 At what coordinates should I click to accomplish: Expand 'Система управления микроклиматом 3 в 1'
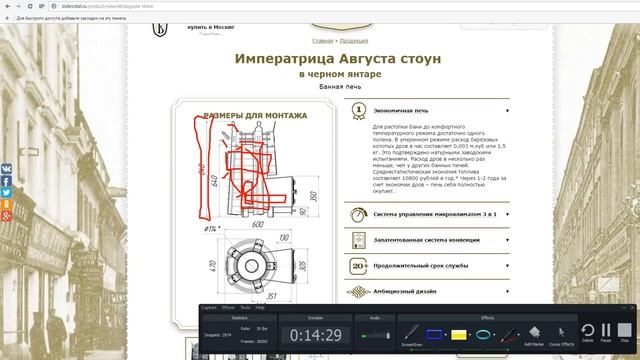point(427,214)
